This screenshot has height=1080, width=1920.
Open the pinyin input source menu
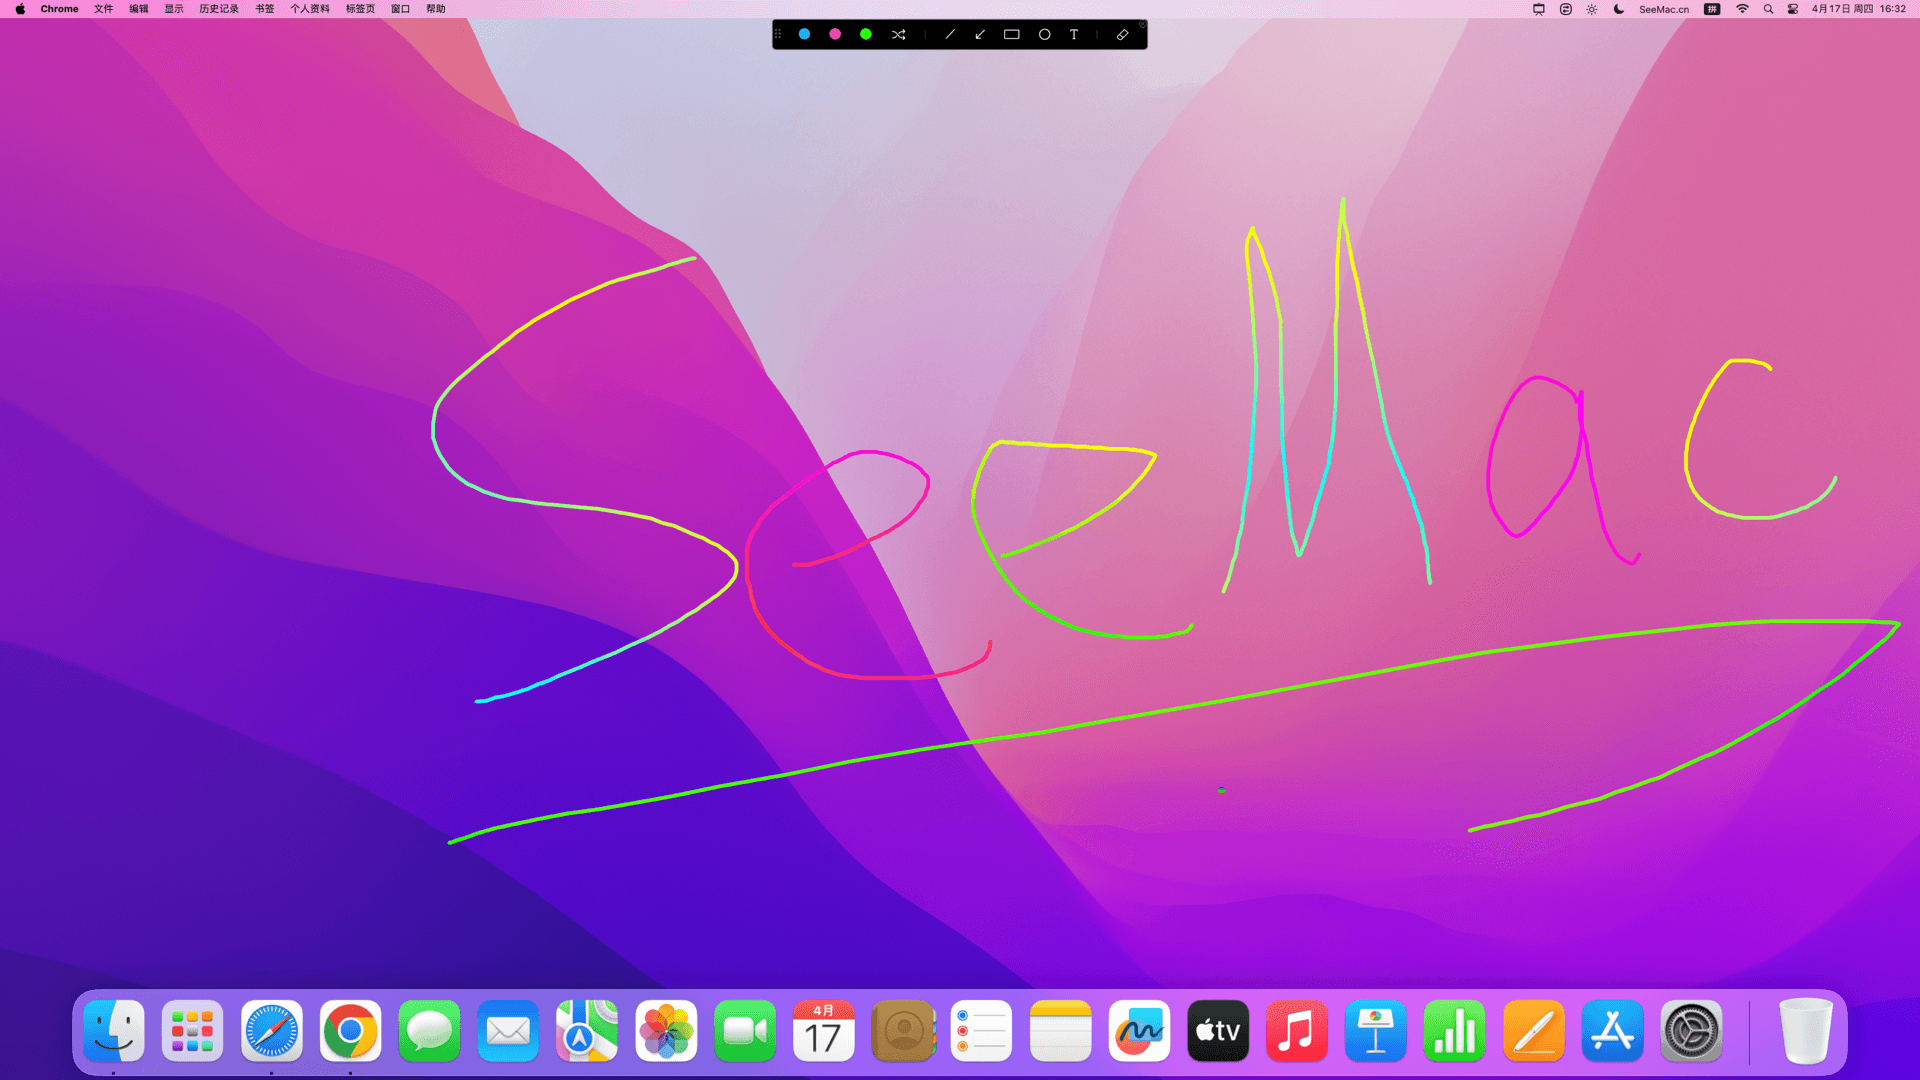[1712, 9]
